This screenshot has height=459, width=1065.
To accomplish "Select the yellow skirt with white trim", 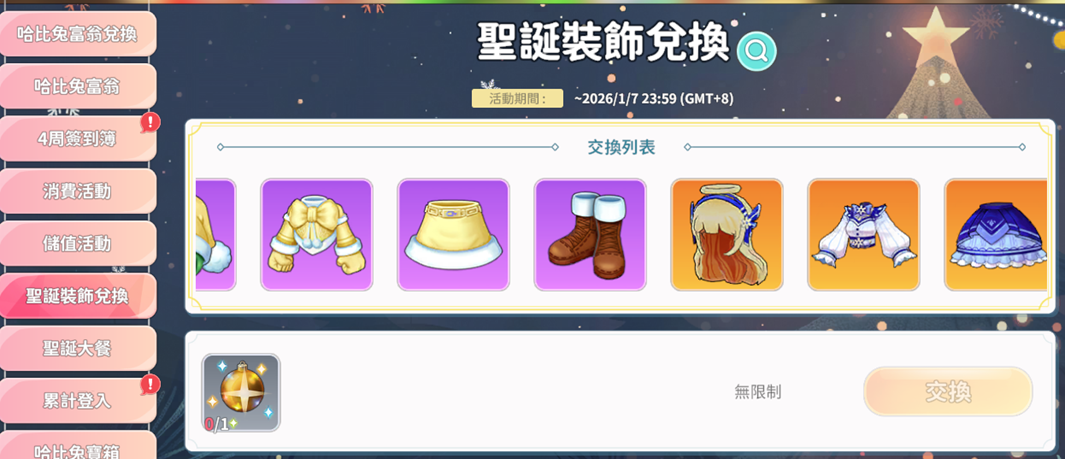I will 453,235.
